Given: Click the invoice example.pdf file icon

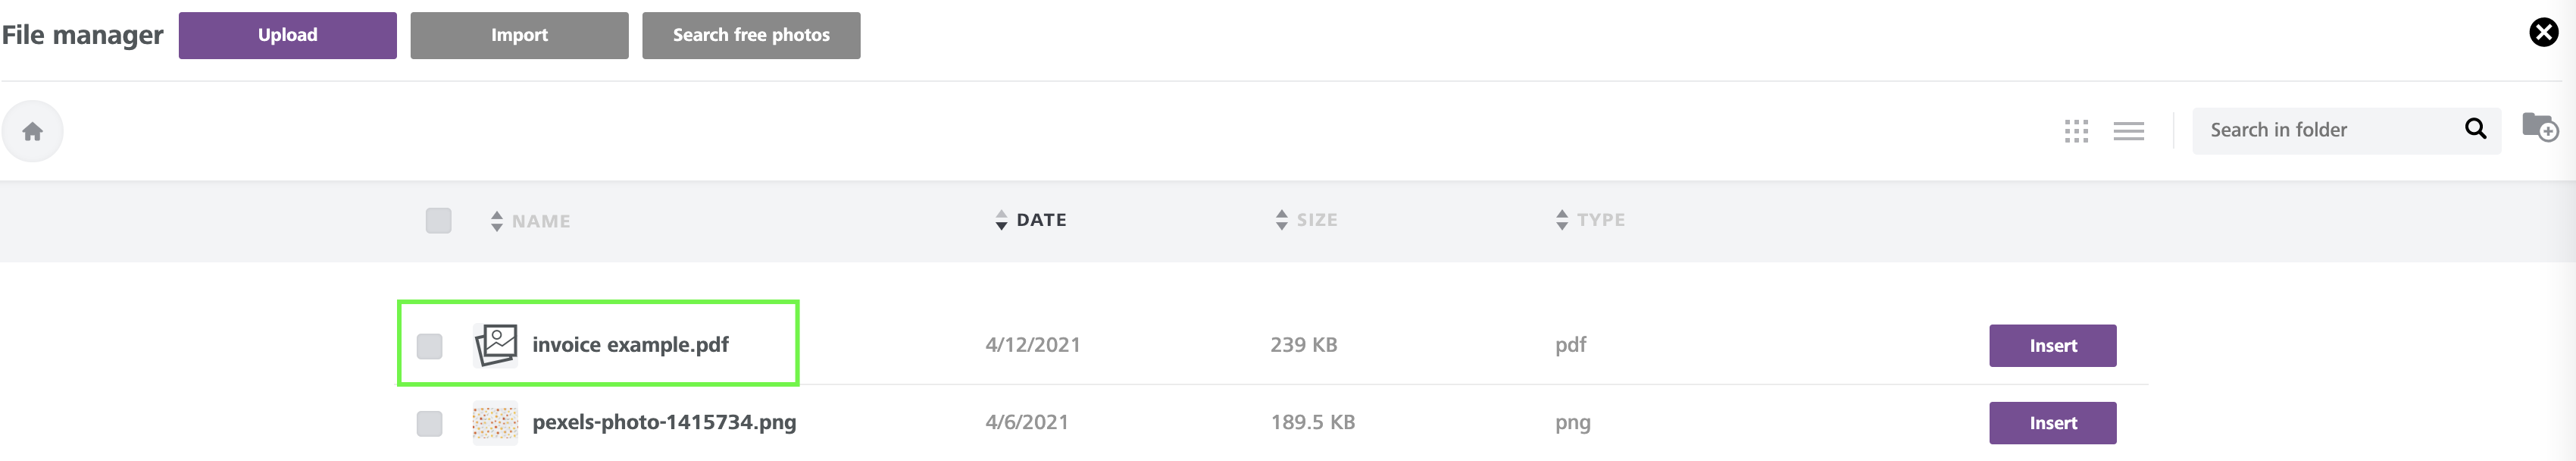Looking at the screenshot, I should tap(495, 345).
